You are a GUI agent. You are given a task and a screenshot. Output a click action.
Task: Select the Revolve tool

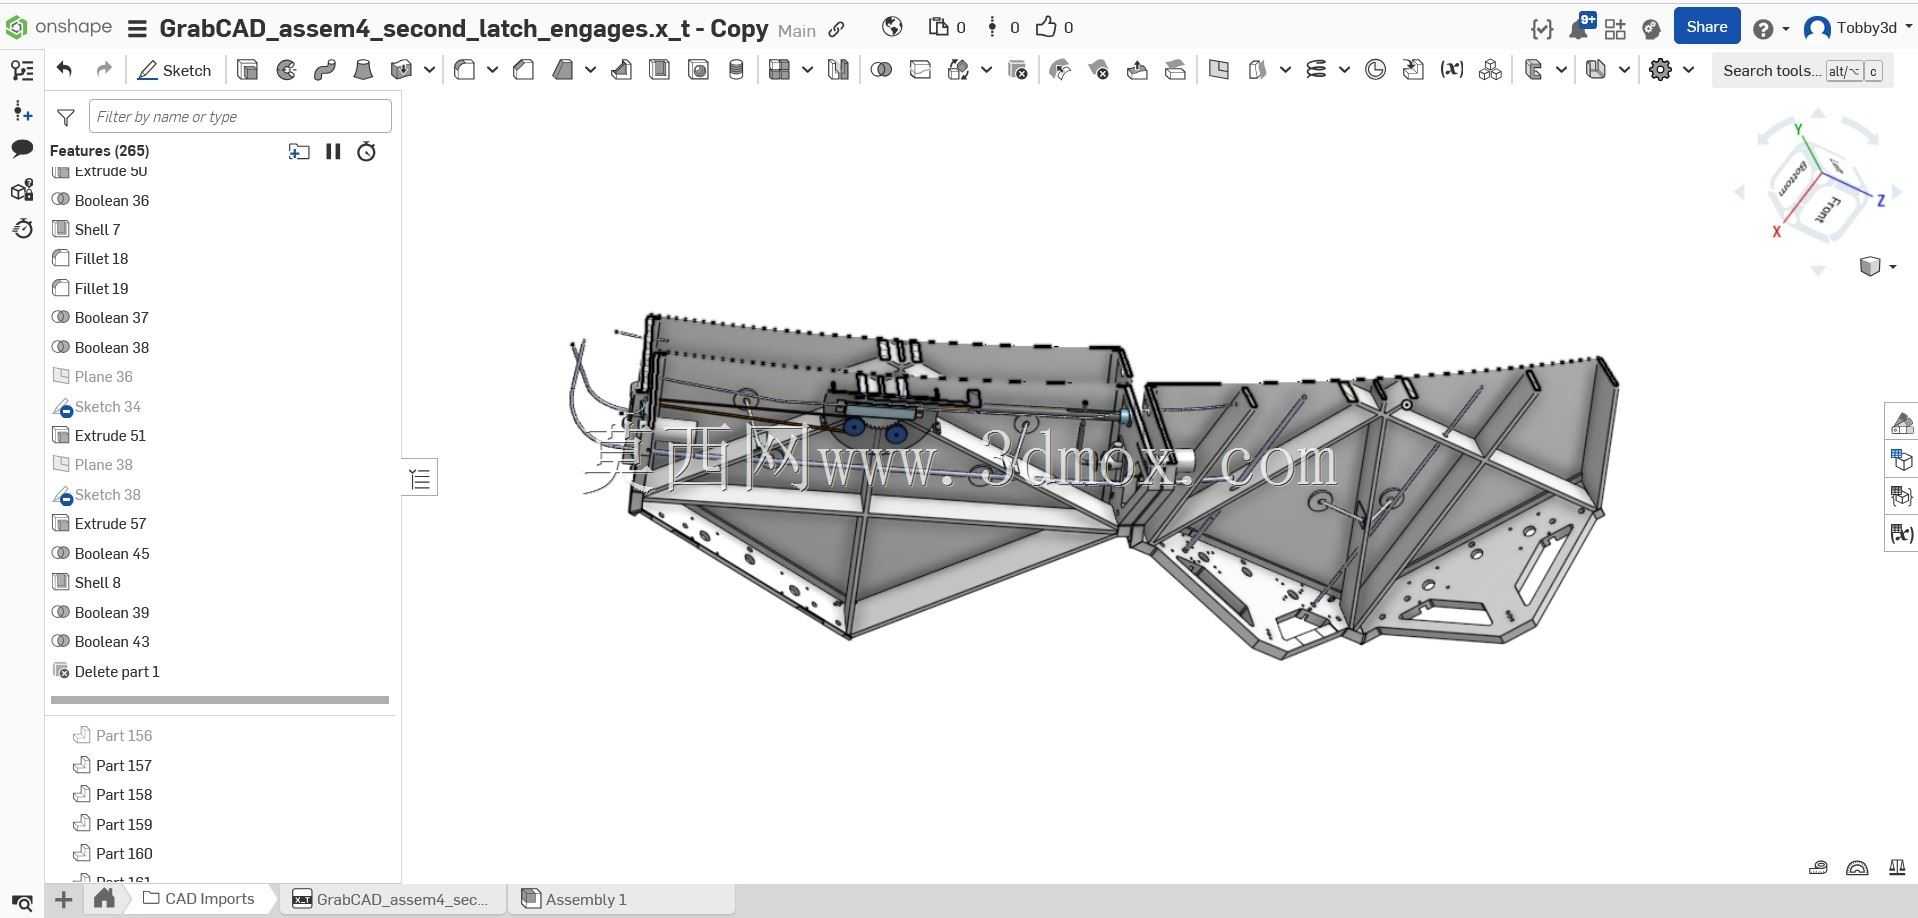tap(286, 70)
